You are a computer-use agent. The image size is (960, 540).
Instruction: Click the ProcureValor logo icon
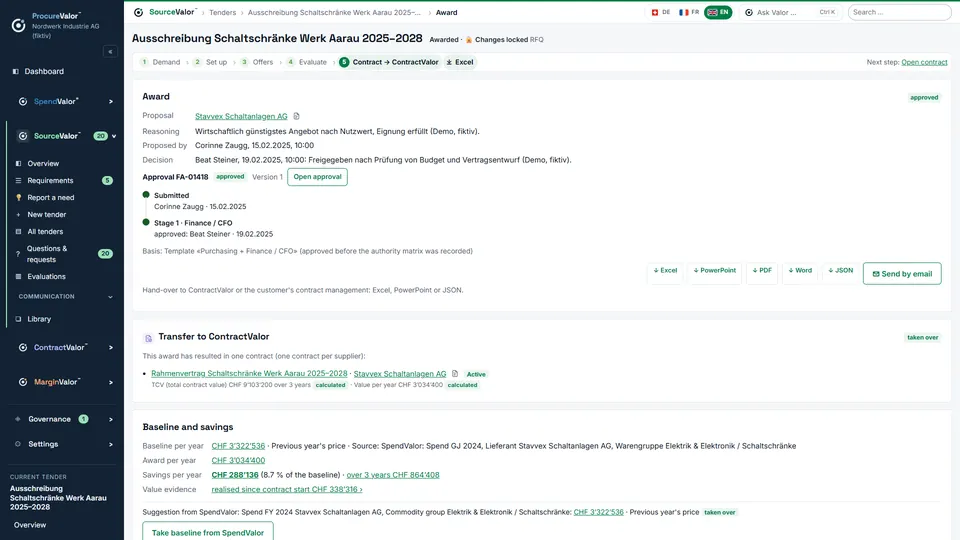pyautogui.click(x=18, y=25)
